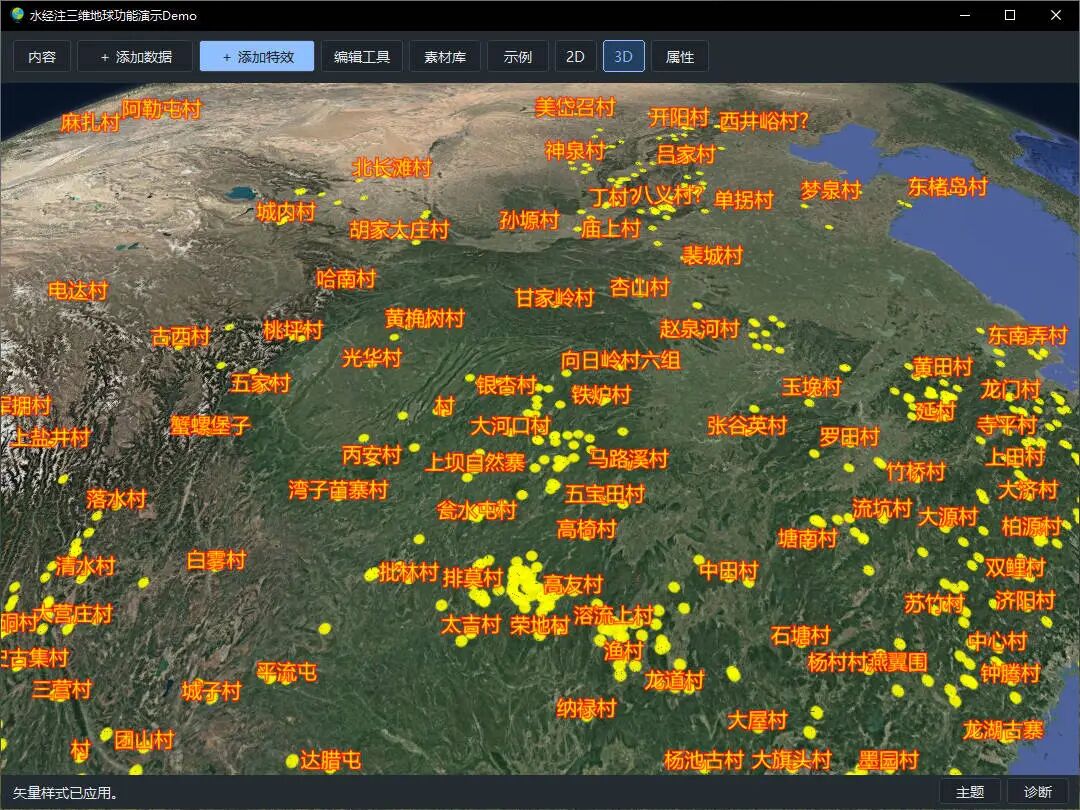Select the 西井峪村? map label
This screenshot has width=1080, height=810.
tap(764, 121)
